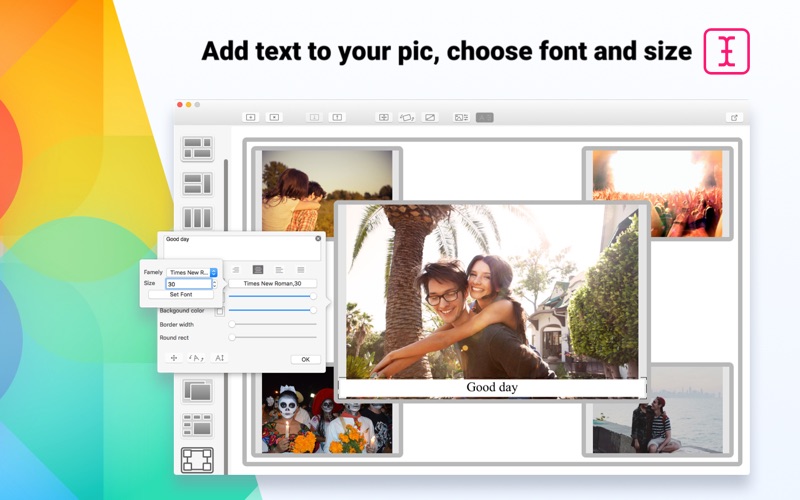This screenshot has height=500, width=800.
Task: Click the fit-to-frame toolbar icon
Action: coord(384,117)
